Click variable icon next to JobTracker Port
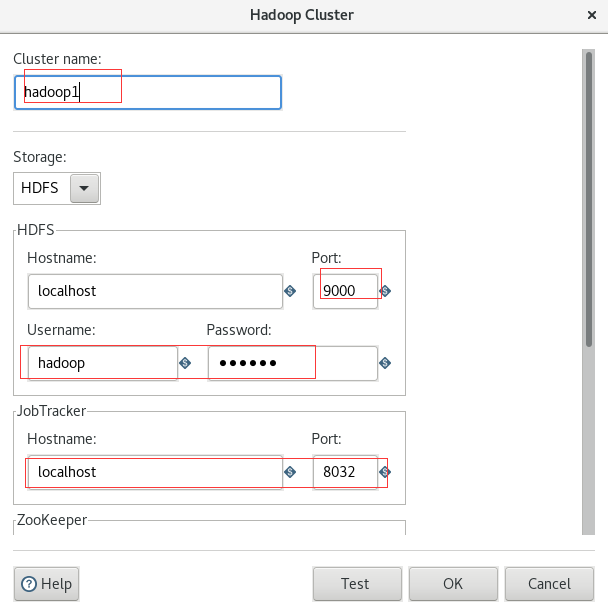Screen dimensions: 608x612 pos(385,472)
